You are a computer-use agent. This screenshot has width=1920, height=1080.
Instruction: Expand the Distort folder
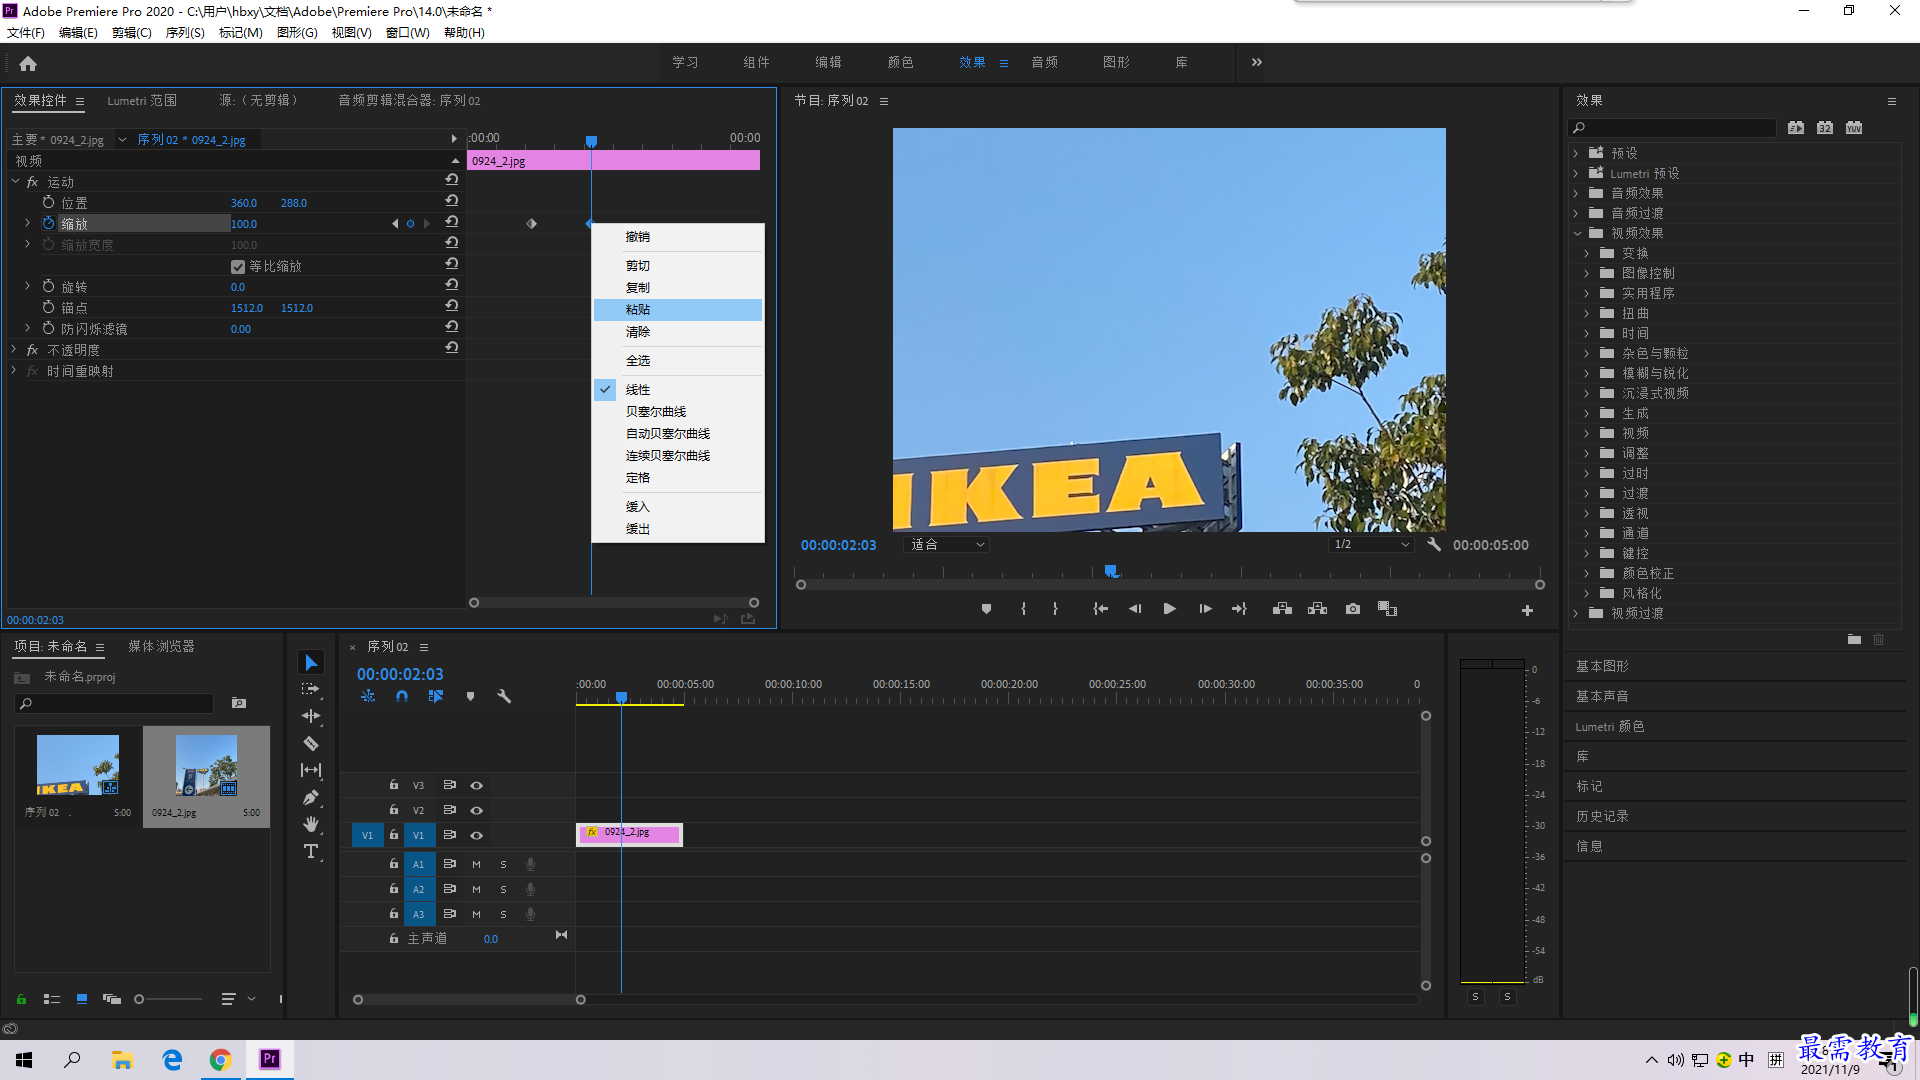pyautogui.click(x=1586, y=313)
